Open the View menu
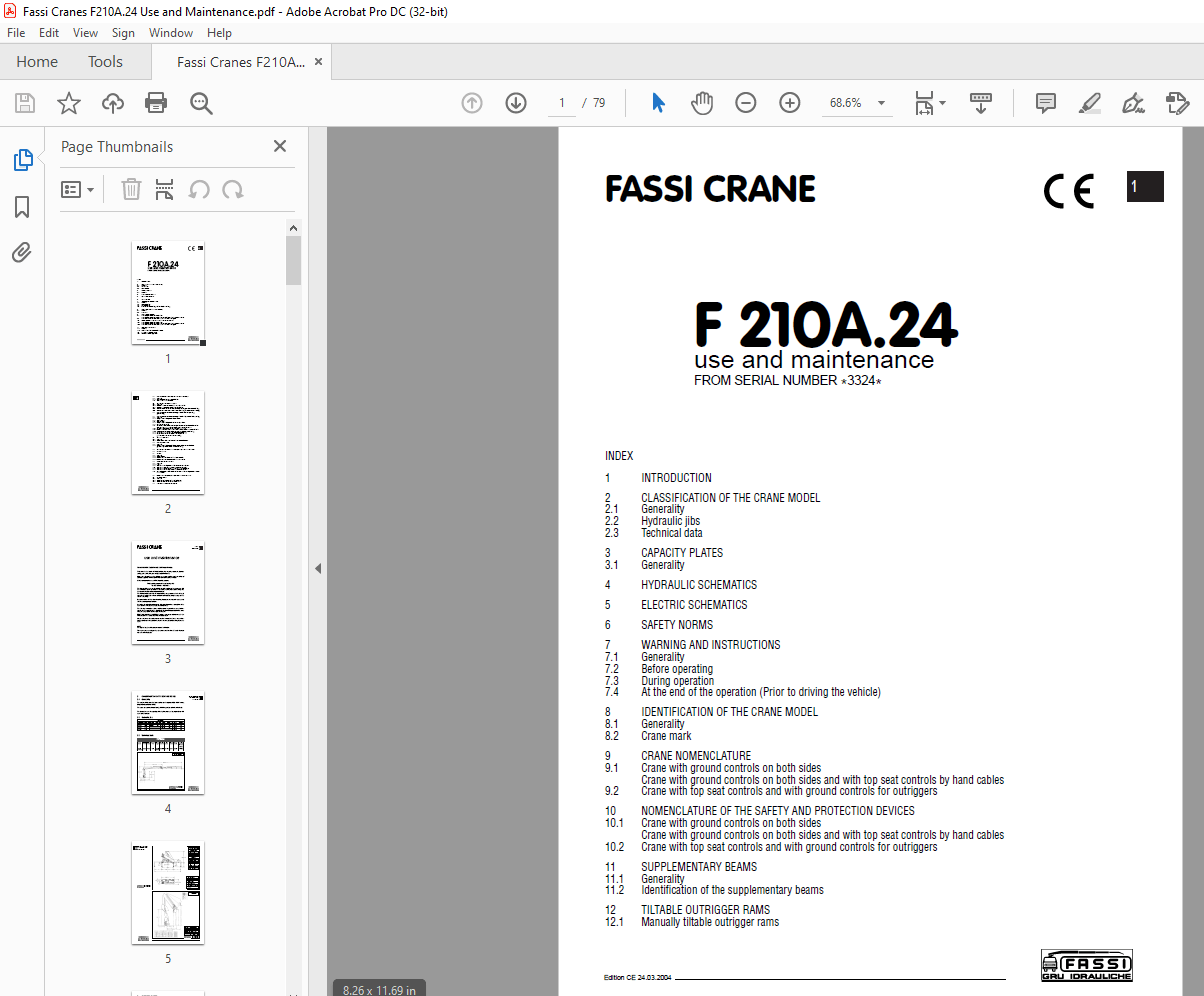1204x996 pixels. (85, 32)
